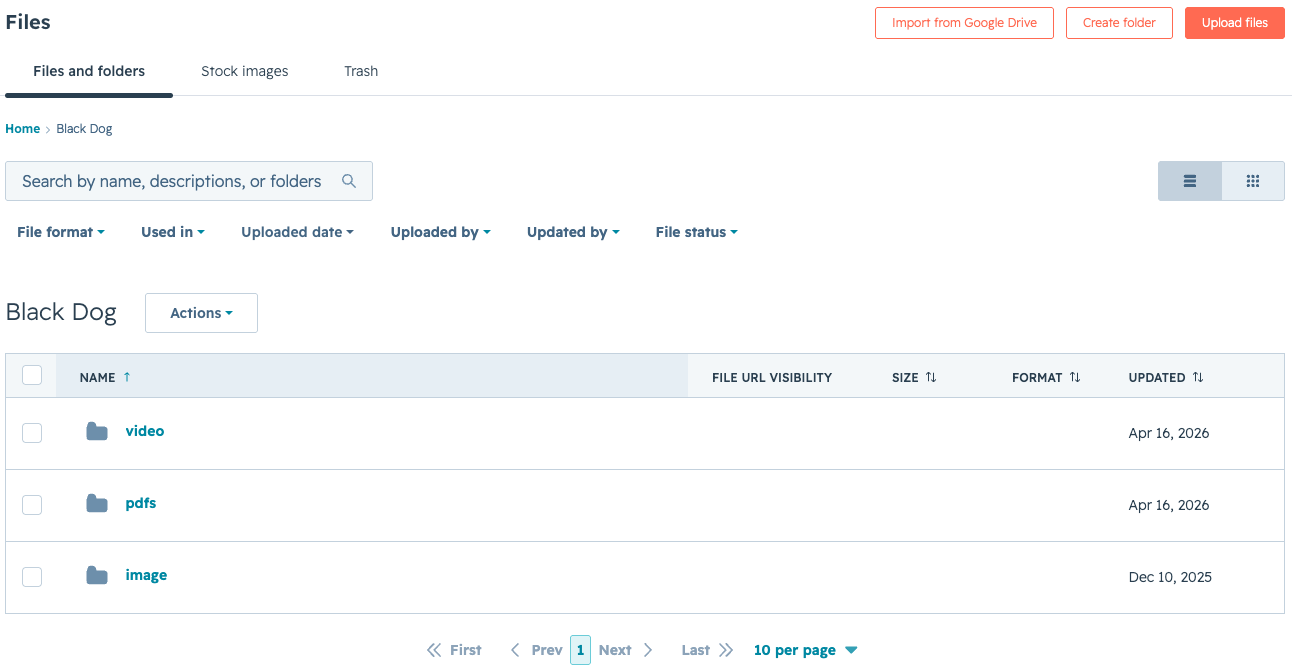Check the image folder row
The image size is (1292, 670).
pyautogui.click(x=32, y=577)
